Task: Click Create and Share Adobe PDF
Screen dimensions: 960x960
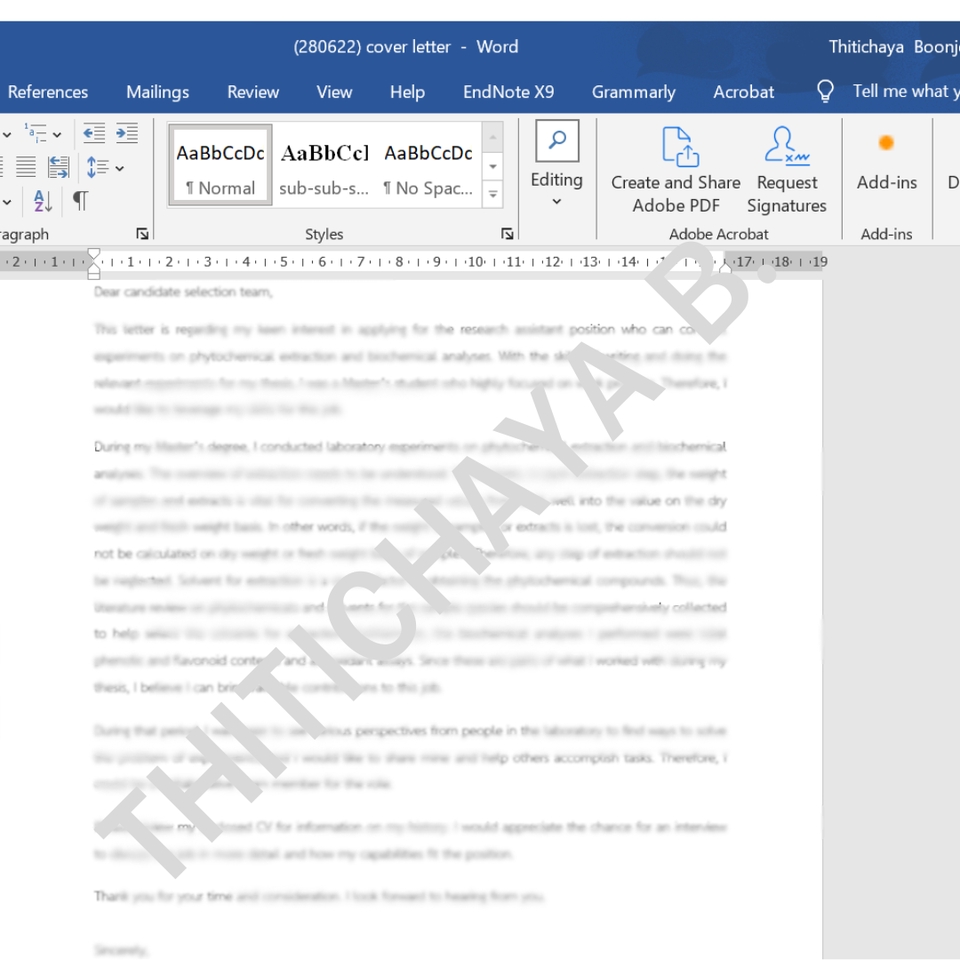Action: tap(676, 170)
